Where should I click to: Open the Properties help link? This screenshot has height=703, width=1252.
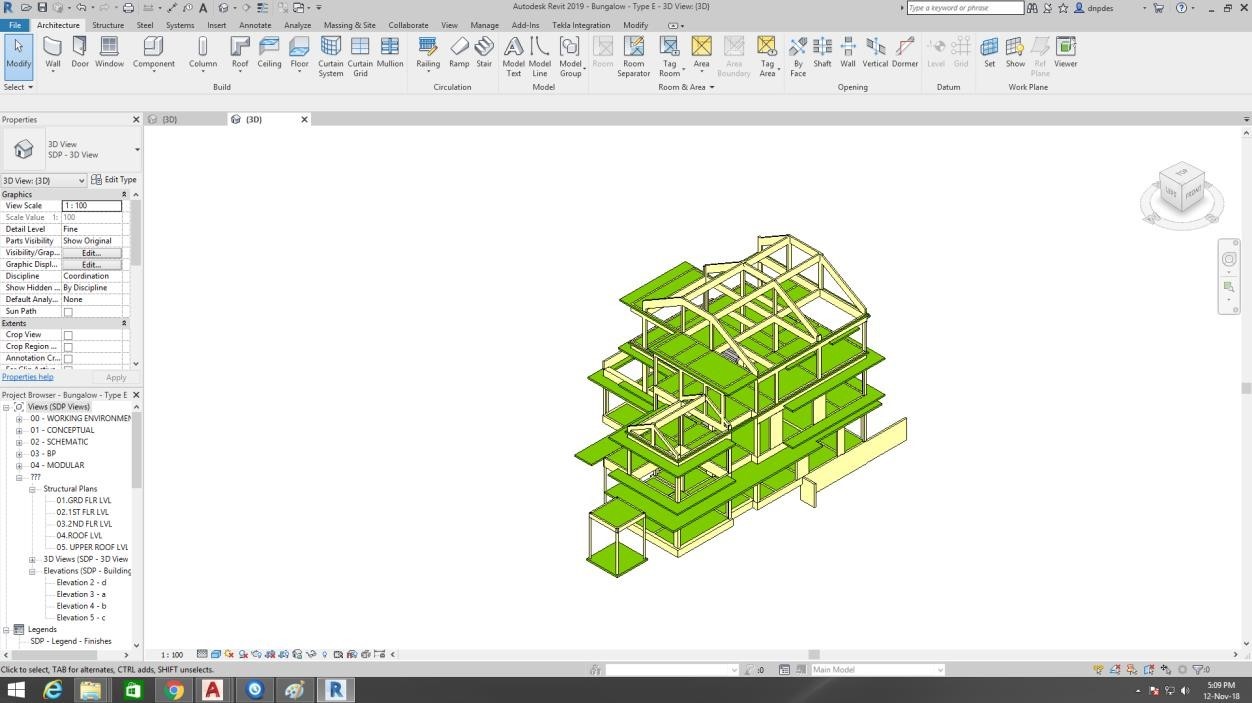click(x=28, y=377)
